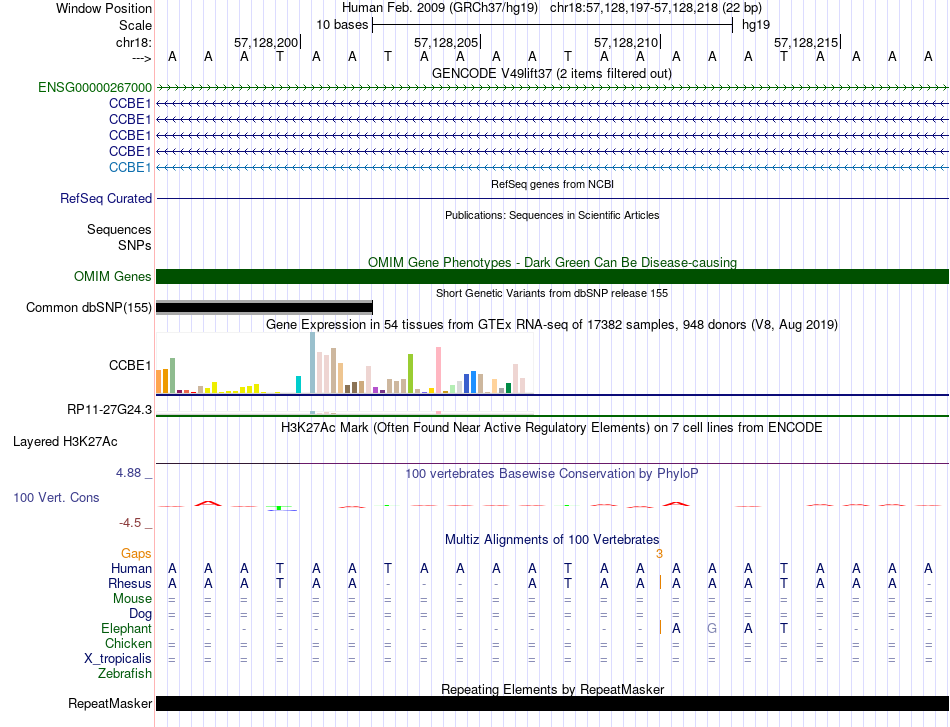This screenshot has height=727, width=950.
Task: Click the G base in Elephant row
Action: tap(712, 629)
